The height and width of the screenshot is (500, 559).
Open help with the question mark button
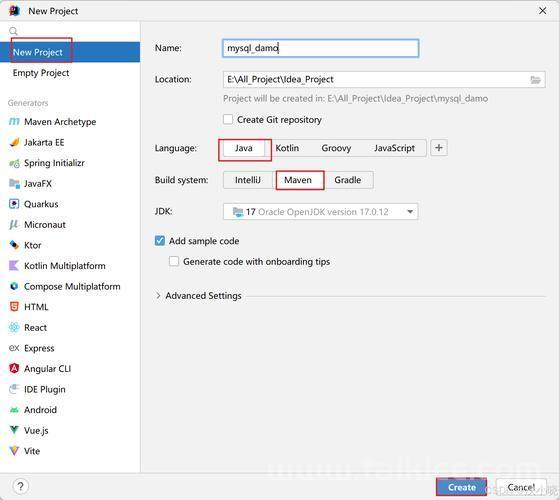21,486
